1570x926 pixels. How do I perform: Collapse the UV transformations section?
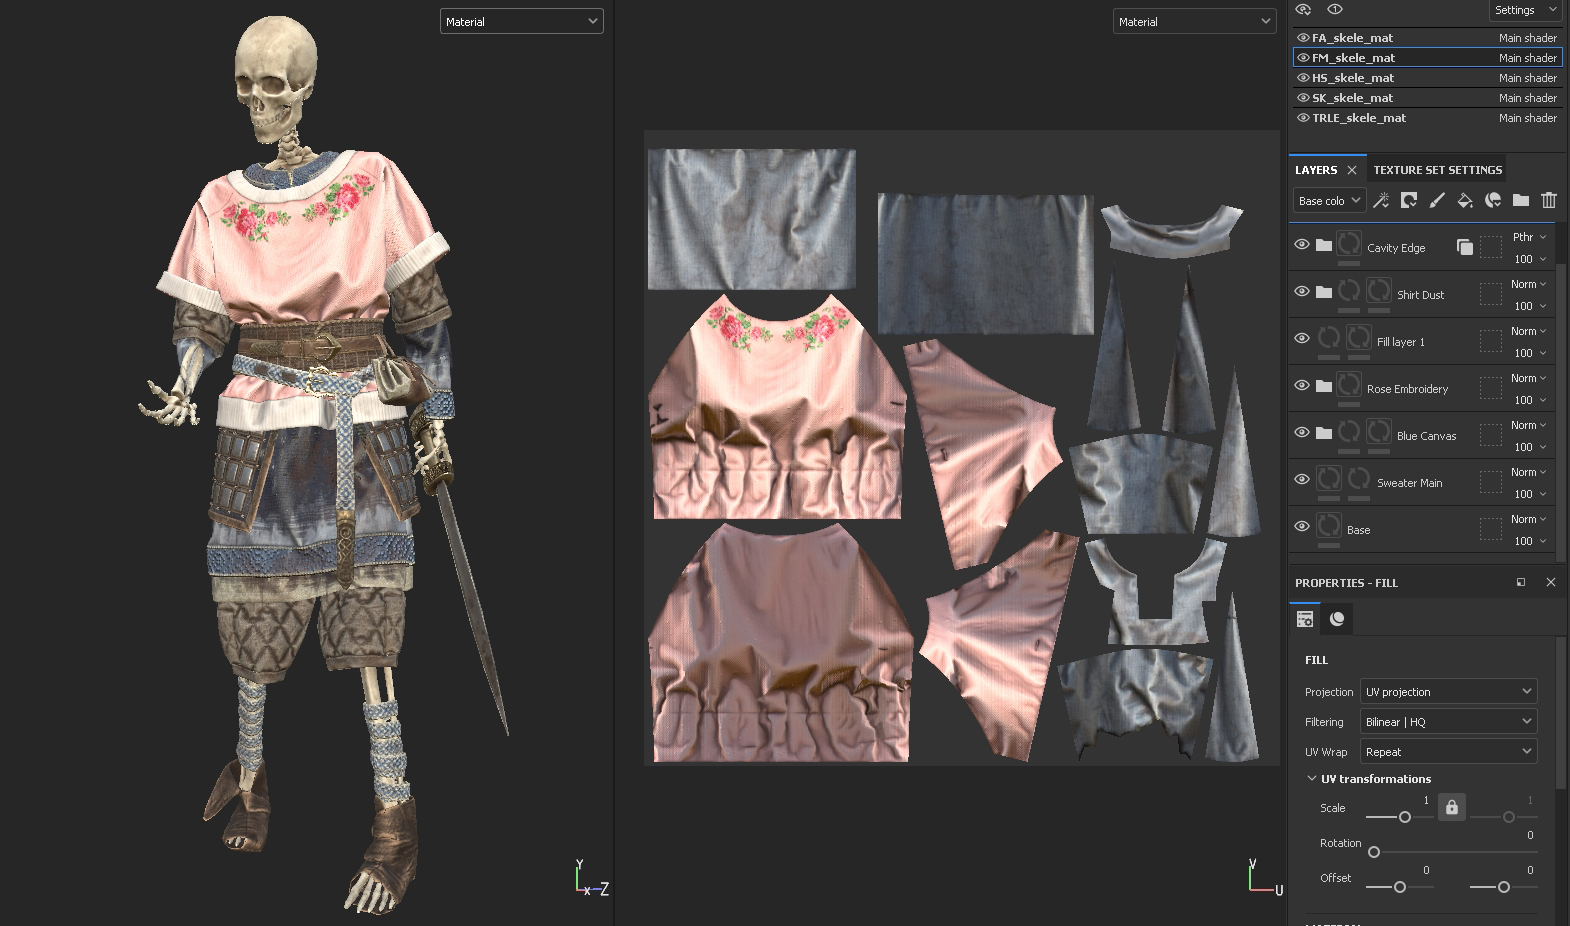coord(1312,779)
